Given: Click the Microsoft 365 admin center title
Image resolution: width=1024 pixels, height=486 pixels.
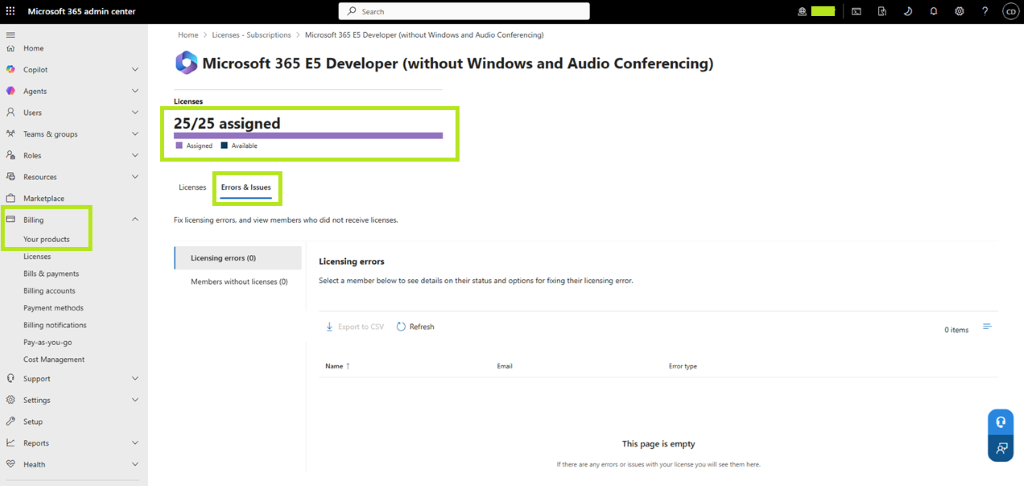Looking at the screenshot, I should tap(82, 11).
